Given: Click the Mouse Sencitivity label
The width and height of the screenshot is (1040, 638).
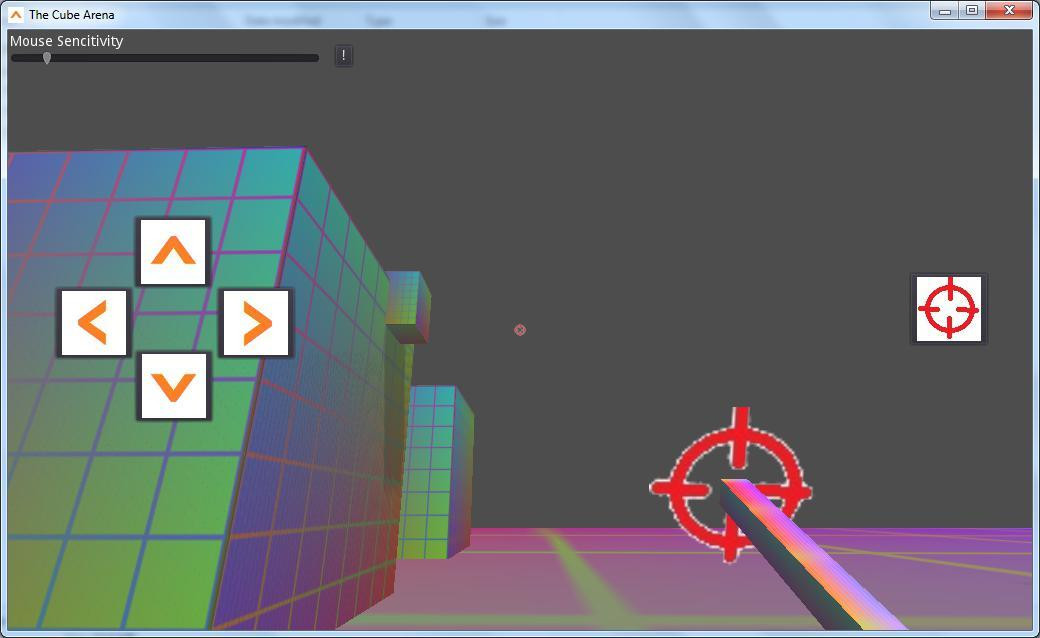Looking at the screenshot, I should click(x=66, y=41).
